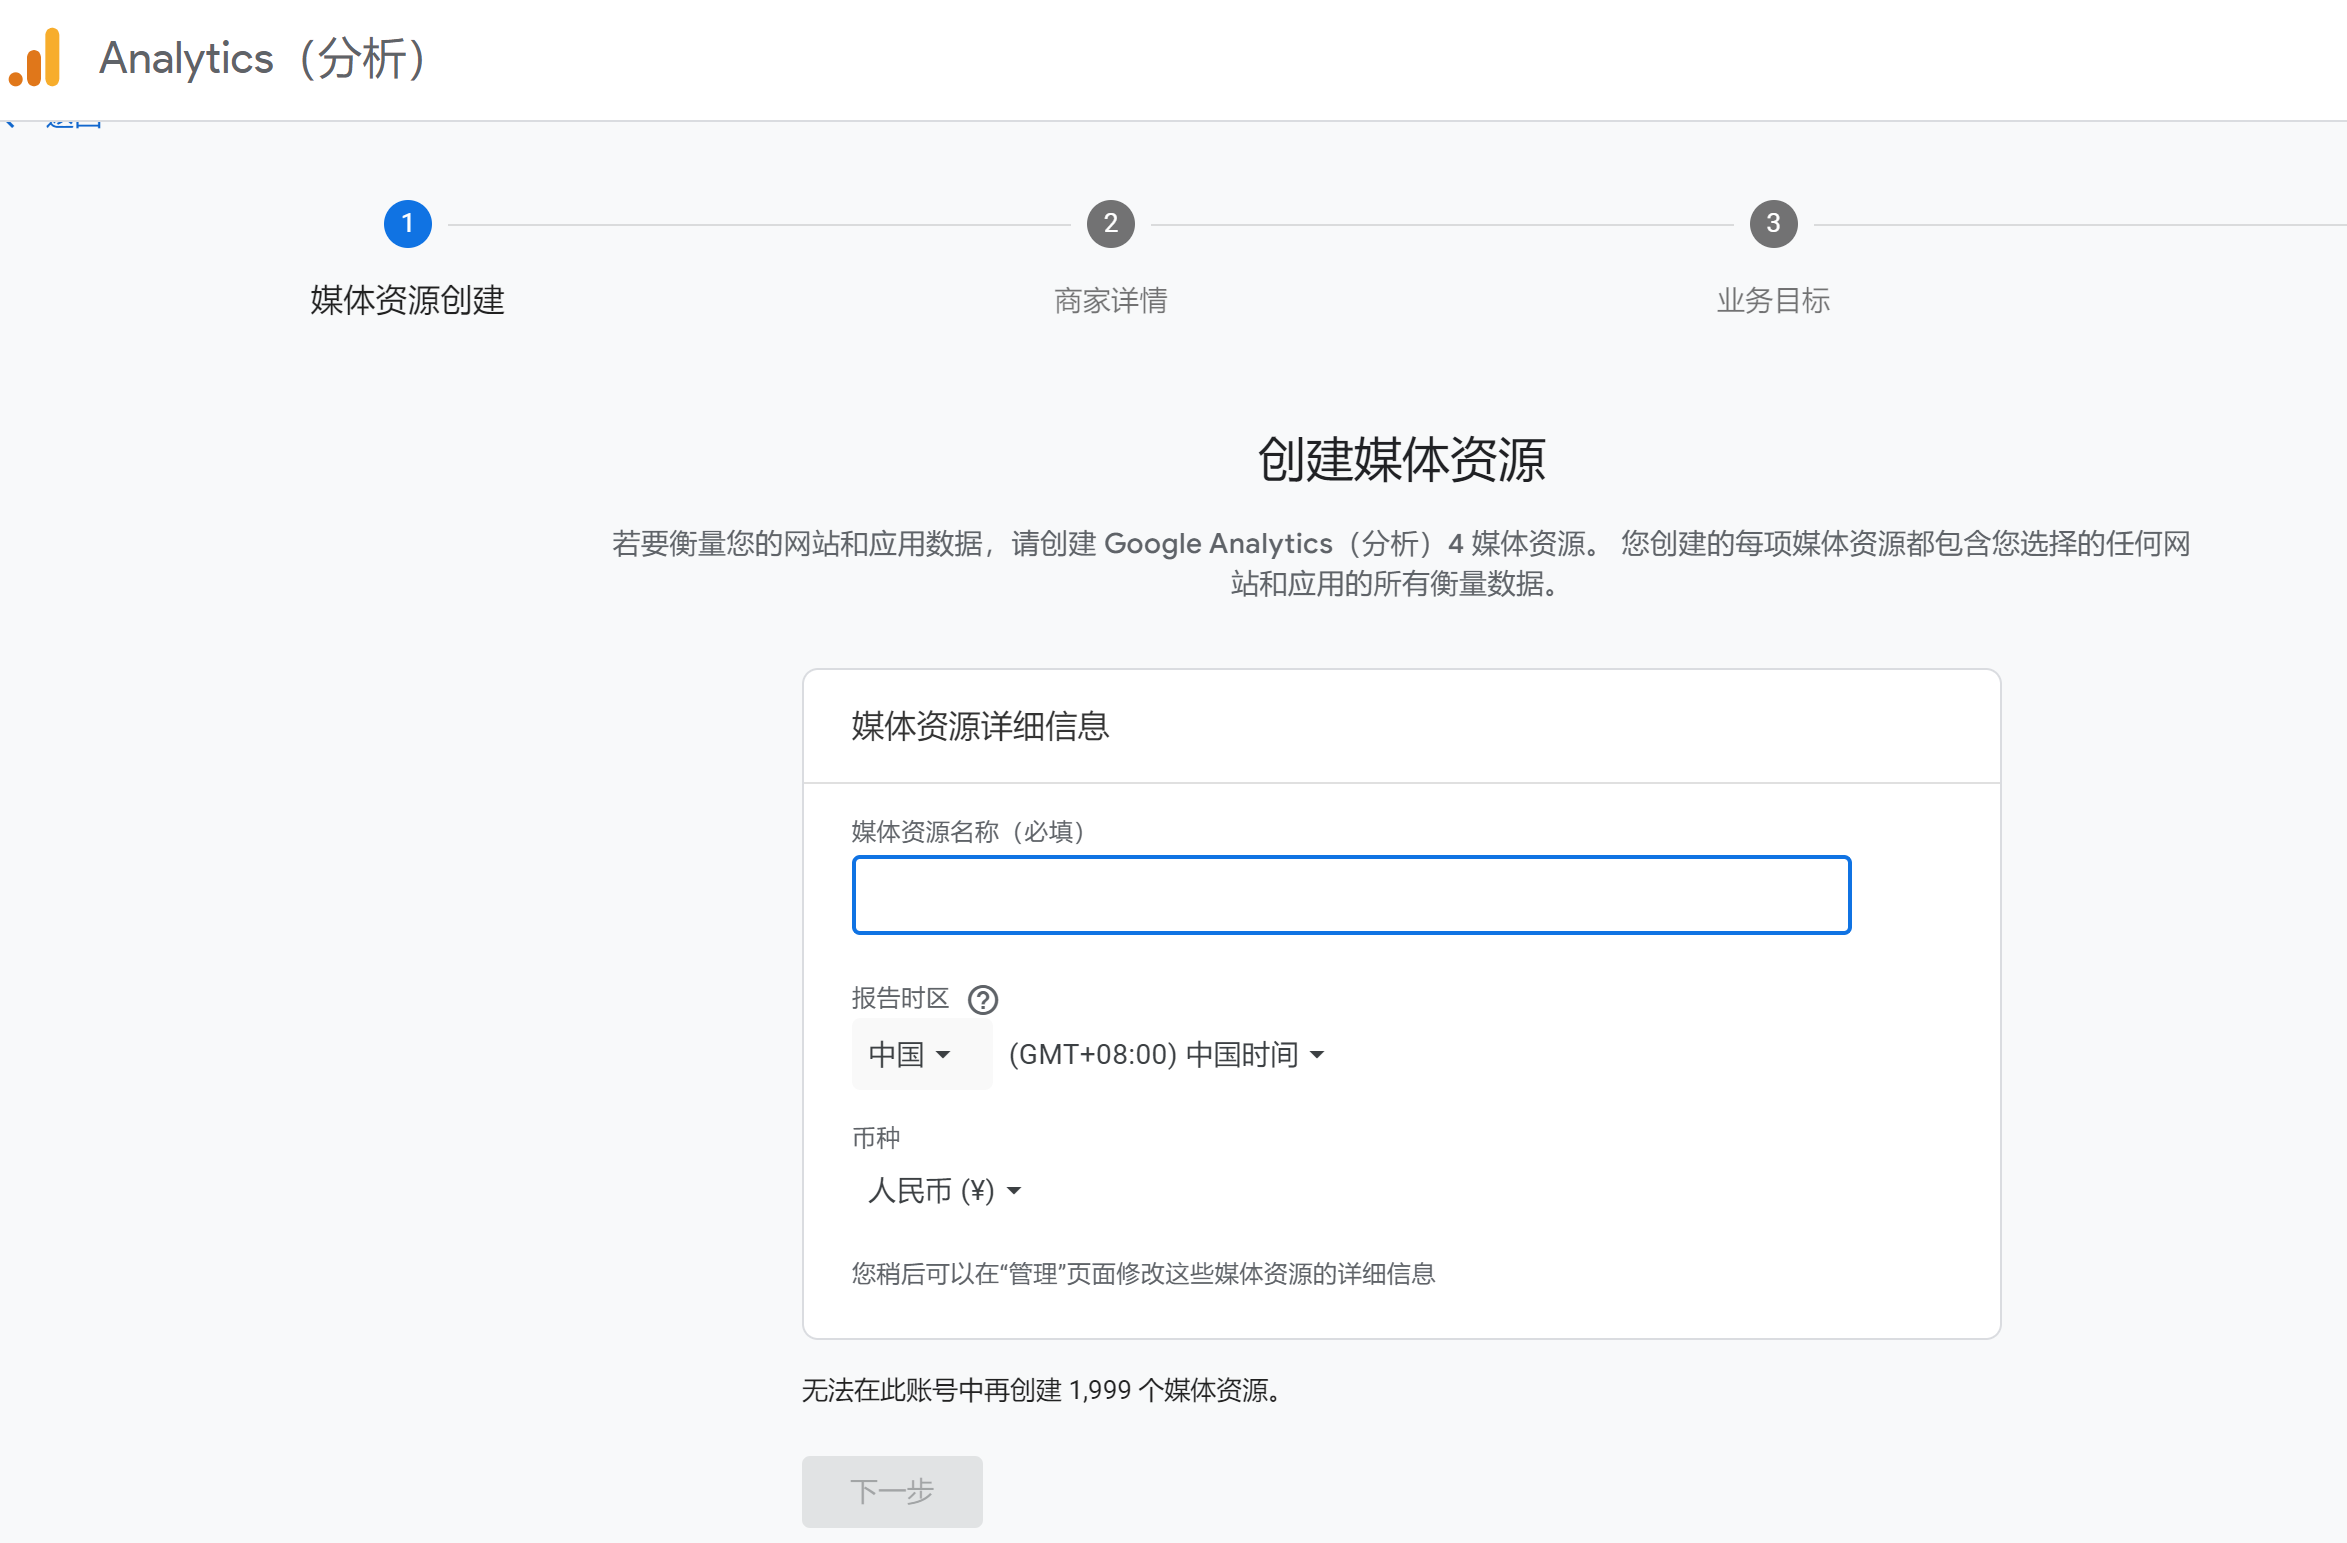The height and width of the screenshot is (1543, 2347).
Task: Open the (GMT+08:00) 中国时间 timezone dropdown
Action: click(1166, 1054)
